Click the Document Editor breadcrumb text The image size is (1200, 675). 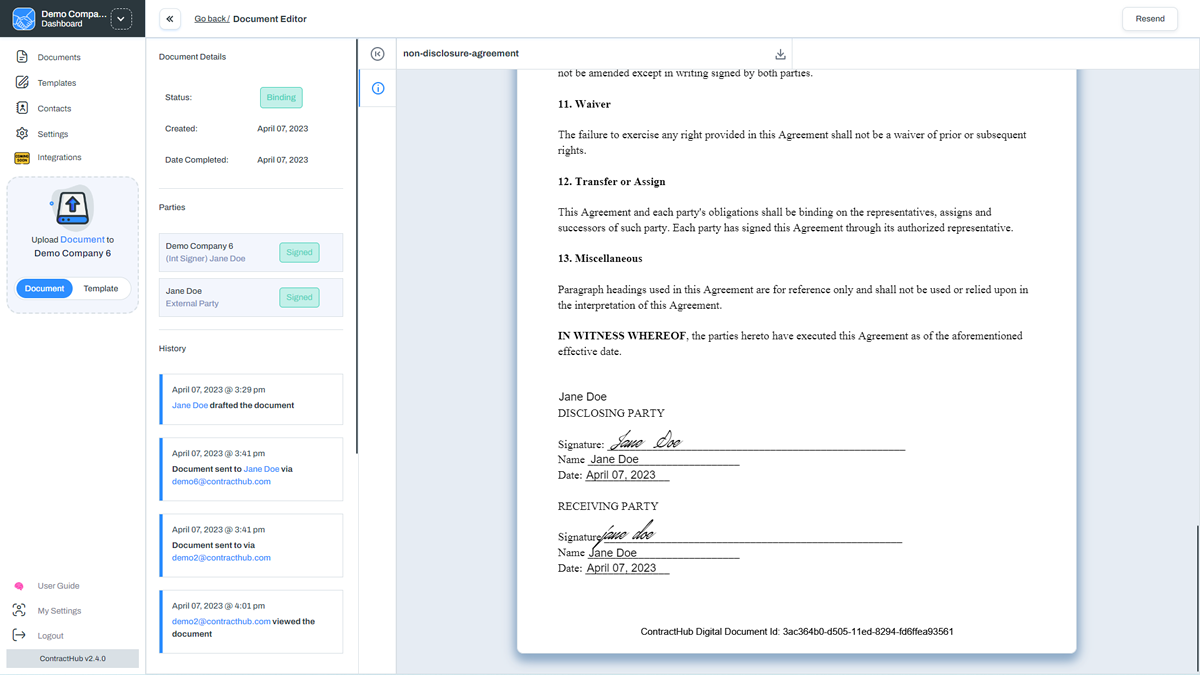[271, 19]
